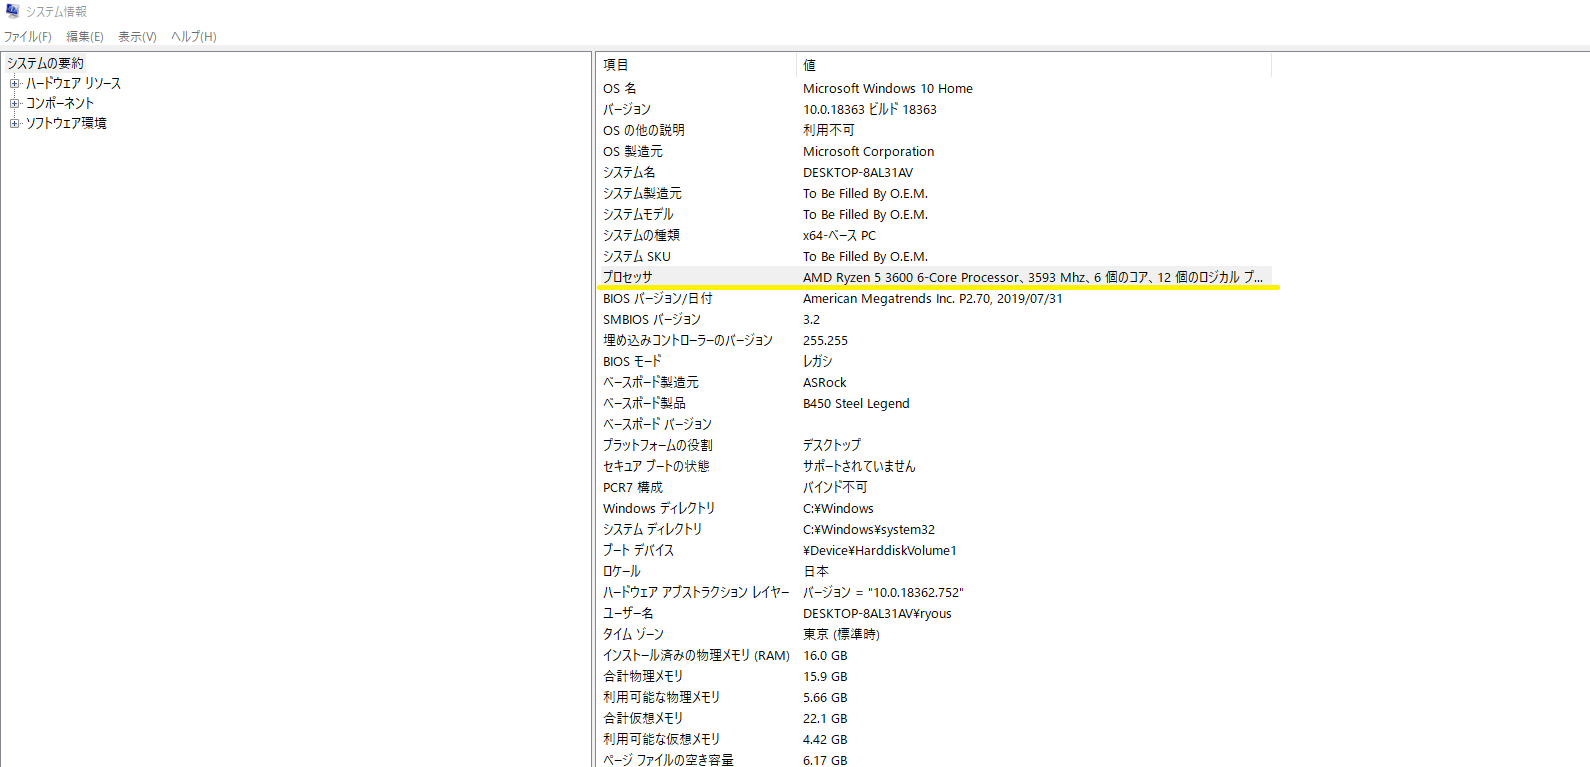Click the 255.255 value
The height and width of the screenshot is (767, 1590).
(x=825, y=340)
